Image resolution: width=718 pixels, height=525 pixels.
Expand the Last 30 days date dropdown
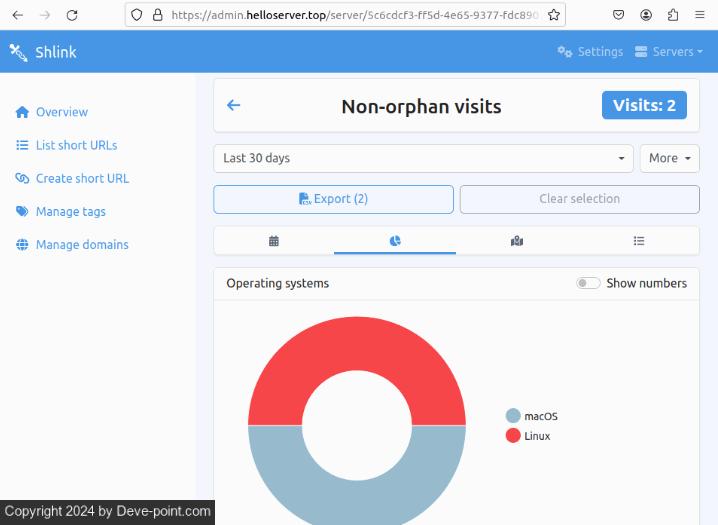424,158
